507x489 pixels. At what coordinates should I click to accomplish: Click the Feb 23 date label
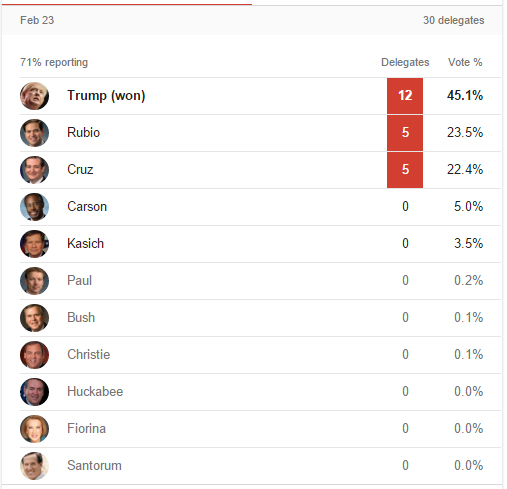tap(37, 20)
